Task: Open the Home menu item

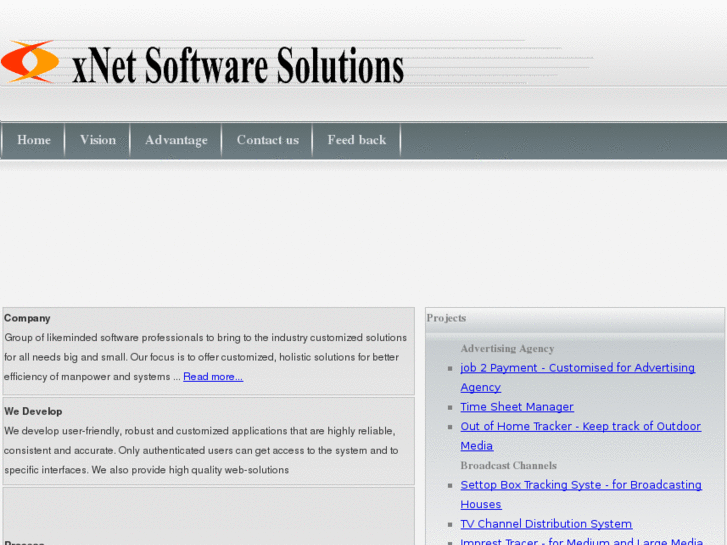Action: [x=34, y=140]
